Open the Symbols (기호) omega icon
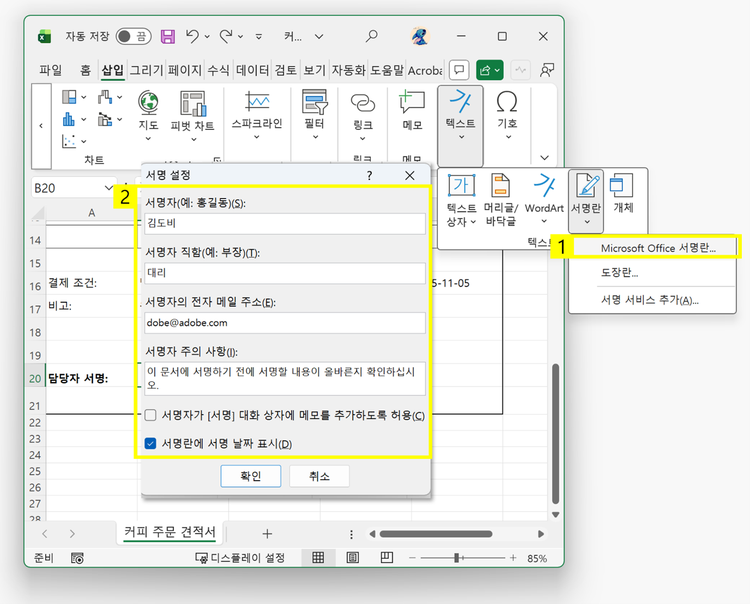This screenshot has height=604, width=750. (x=507, y=115)
